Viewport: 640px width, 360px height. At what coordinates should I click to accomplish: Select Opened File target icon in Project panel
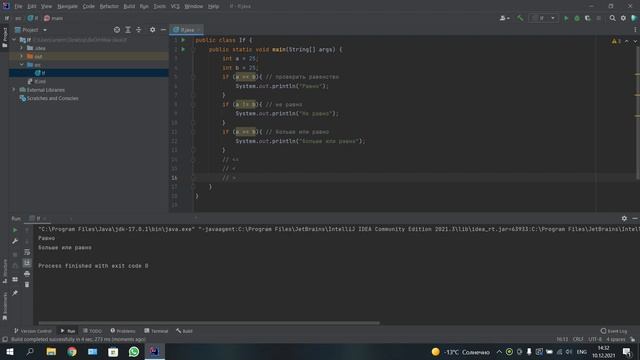[117, 30]
